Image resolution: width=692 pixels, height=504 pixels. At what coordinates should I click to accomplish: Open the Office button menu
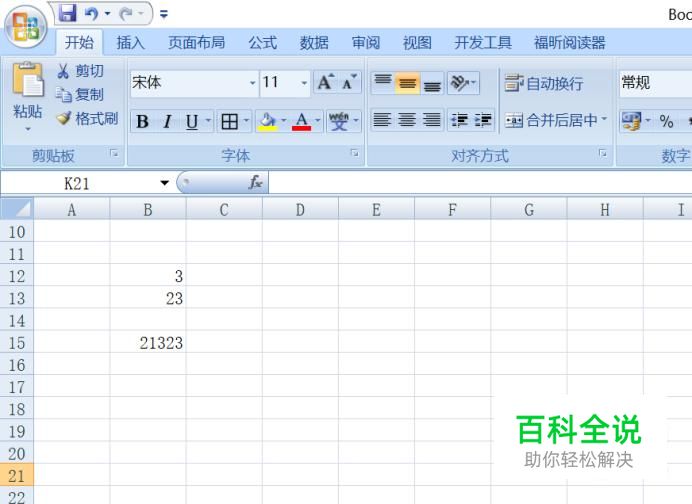click(x=26, y=26)
